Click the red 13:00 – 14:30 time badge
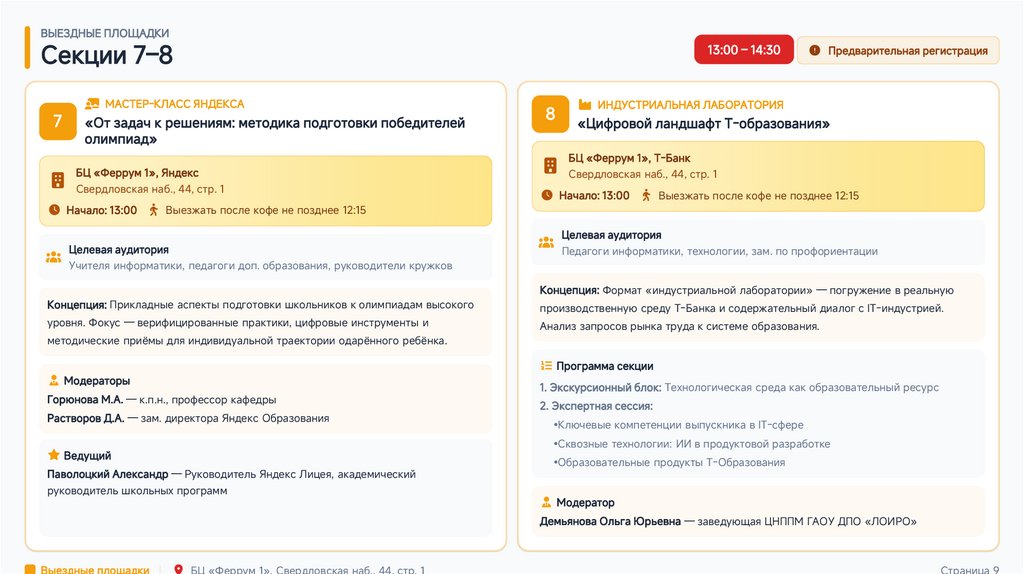The image size is (1024, 574). 744,50
